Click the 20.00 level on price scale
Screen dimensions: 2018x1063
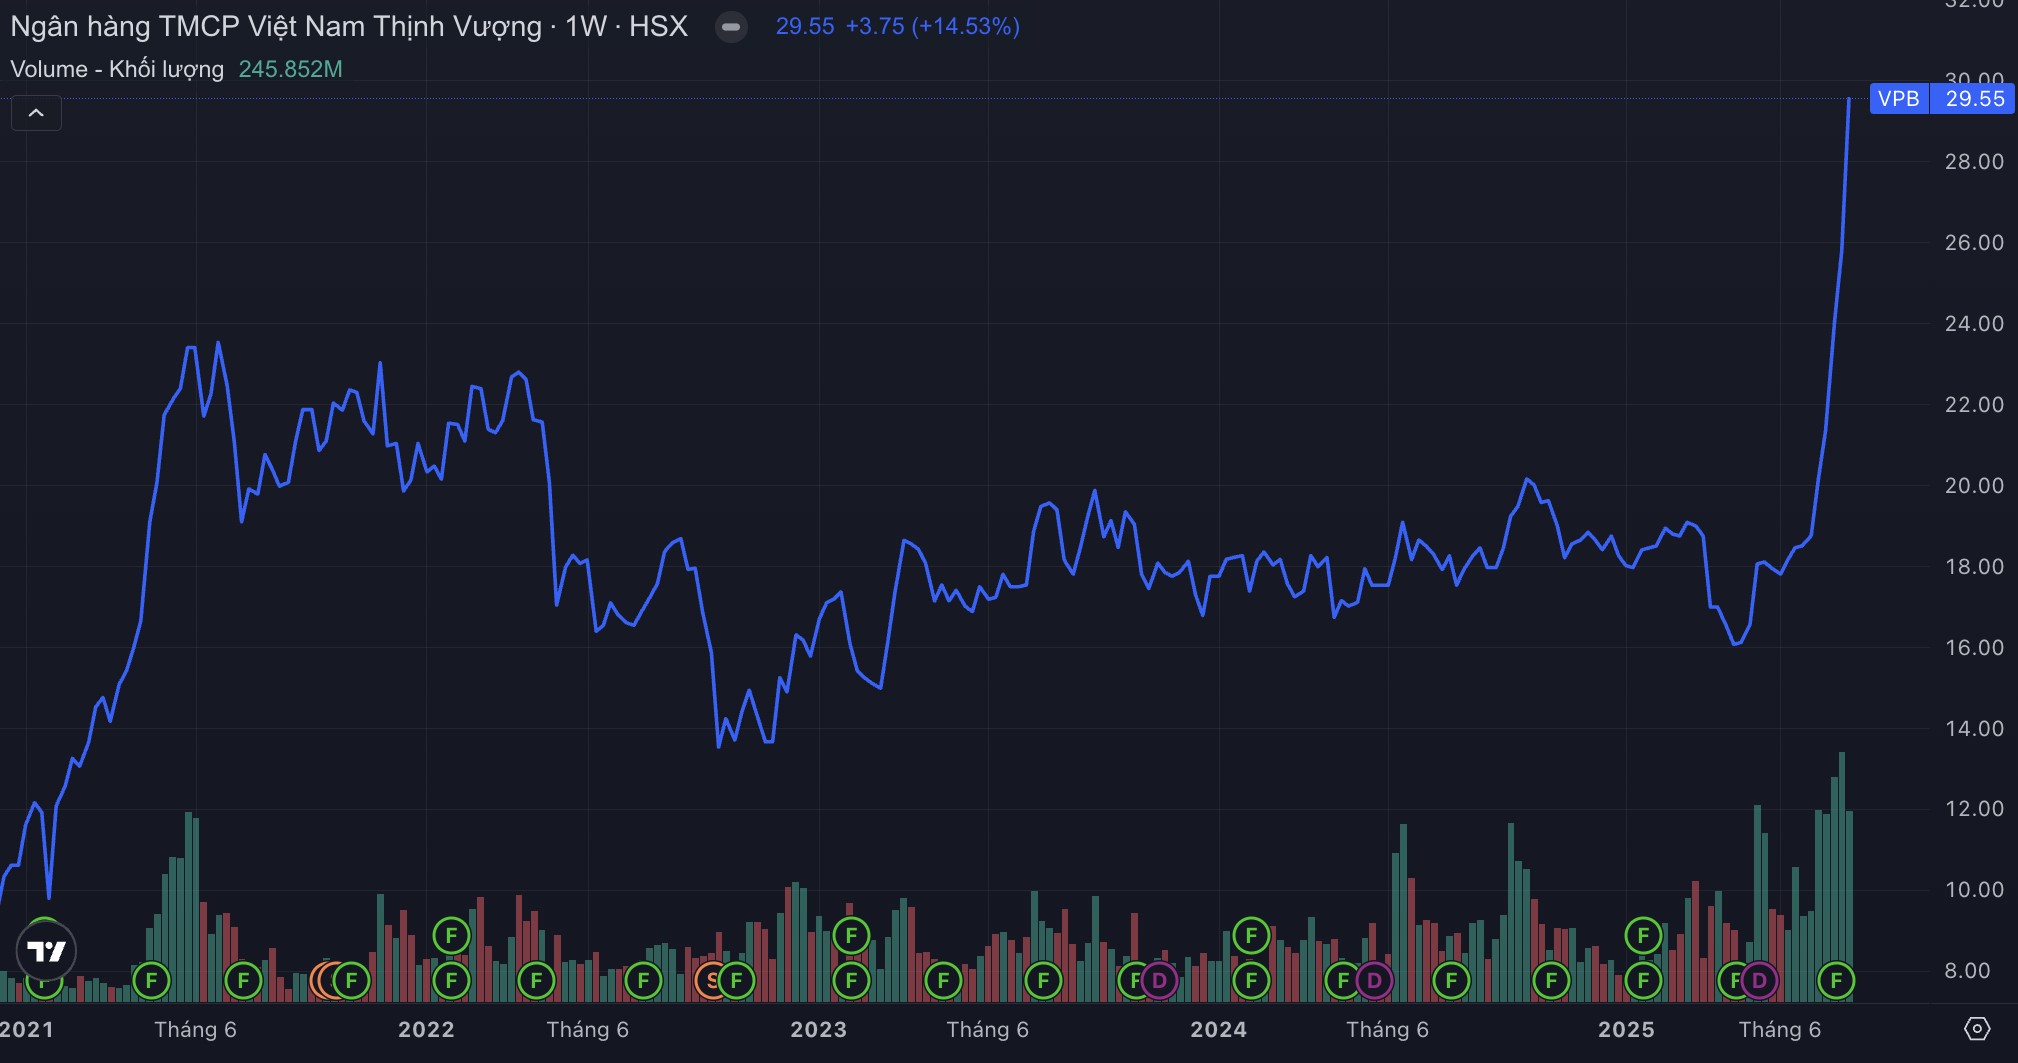pyautogui.click(x=1973, y=485)
